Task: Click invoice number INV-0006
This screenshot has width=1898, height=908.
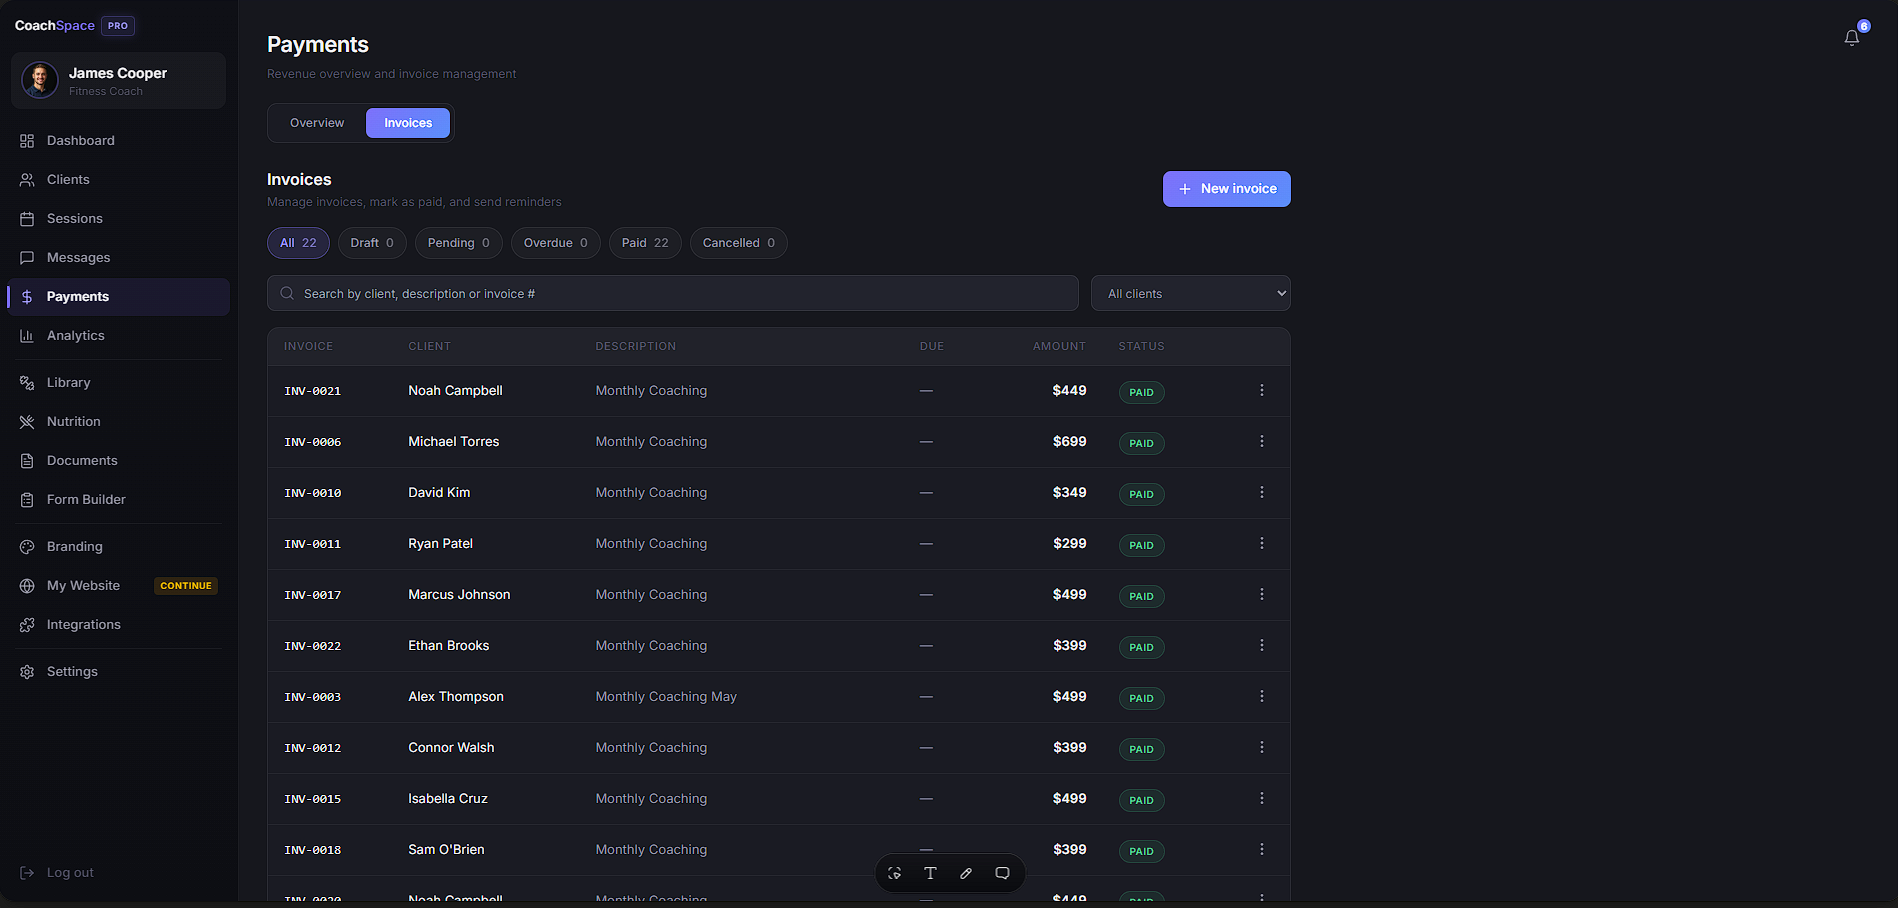Action: point(313,442)
